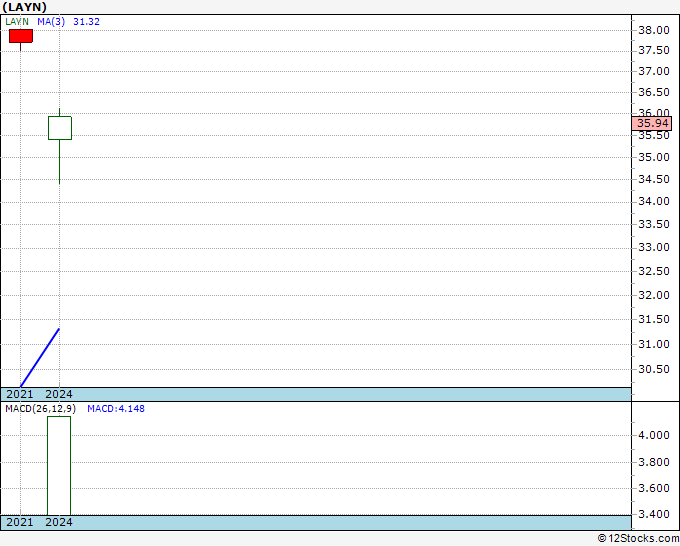680x546 pixels.
Task: Click the MACD(26,12,9) indicator label
Action: coord(40,409)
